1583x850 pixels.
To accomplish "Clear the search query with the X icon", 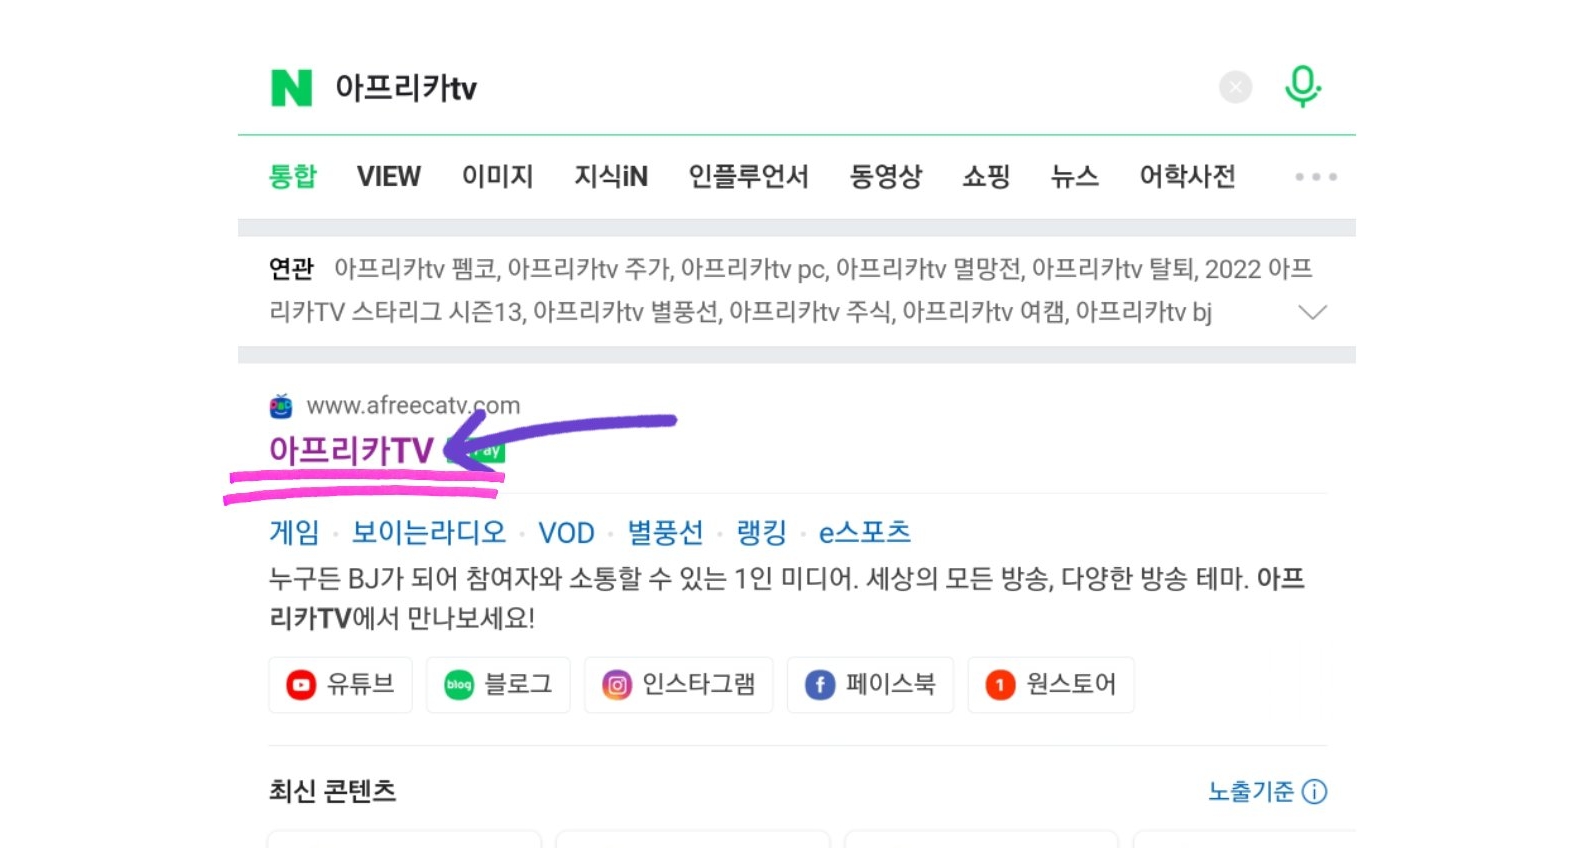I will click(1235, 88).
